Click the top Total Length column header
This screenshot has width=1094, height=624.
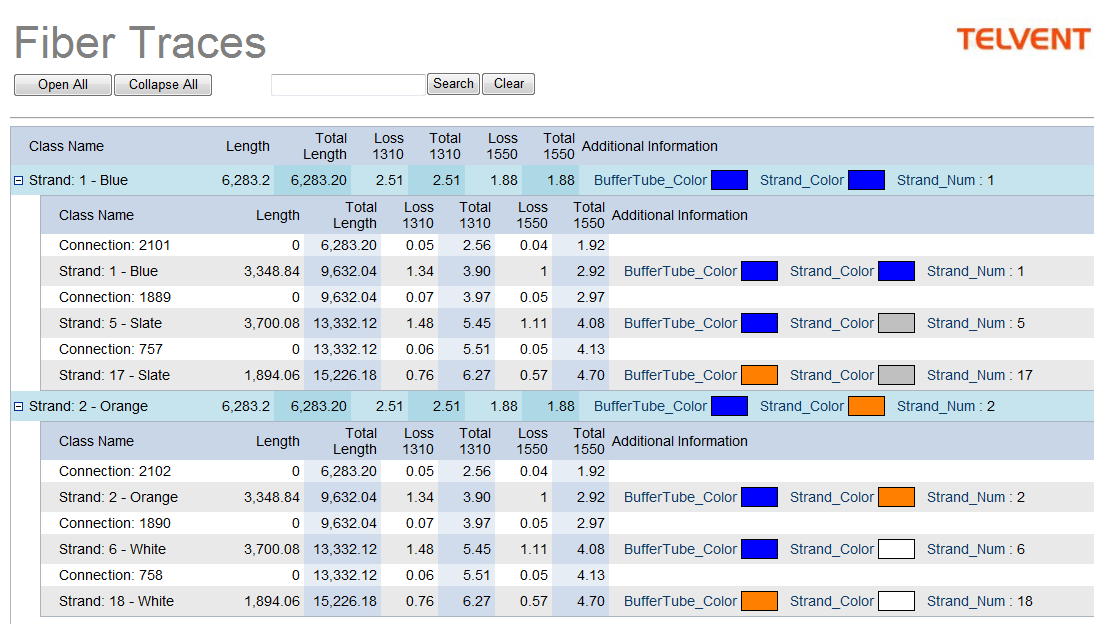coord(324,146)
